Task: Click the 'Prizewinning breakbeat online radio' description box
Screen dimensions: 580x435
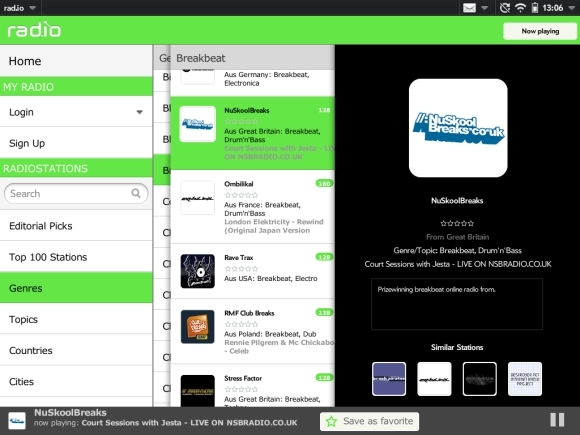Action: 457,304
